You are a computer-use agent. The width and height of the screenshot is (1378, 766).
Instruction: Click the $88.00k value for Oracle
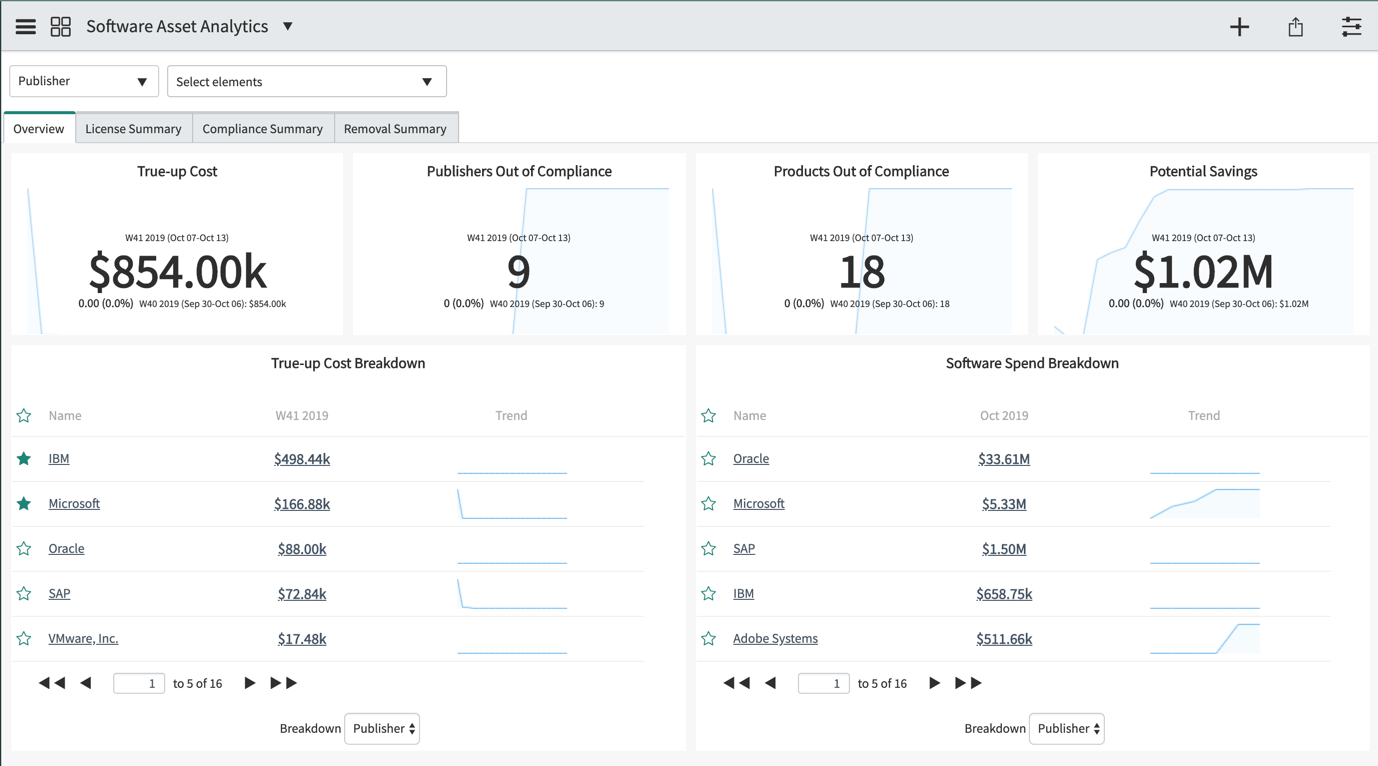pyautogui.click(x=302, y=549)
